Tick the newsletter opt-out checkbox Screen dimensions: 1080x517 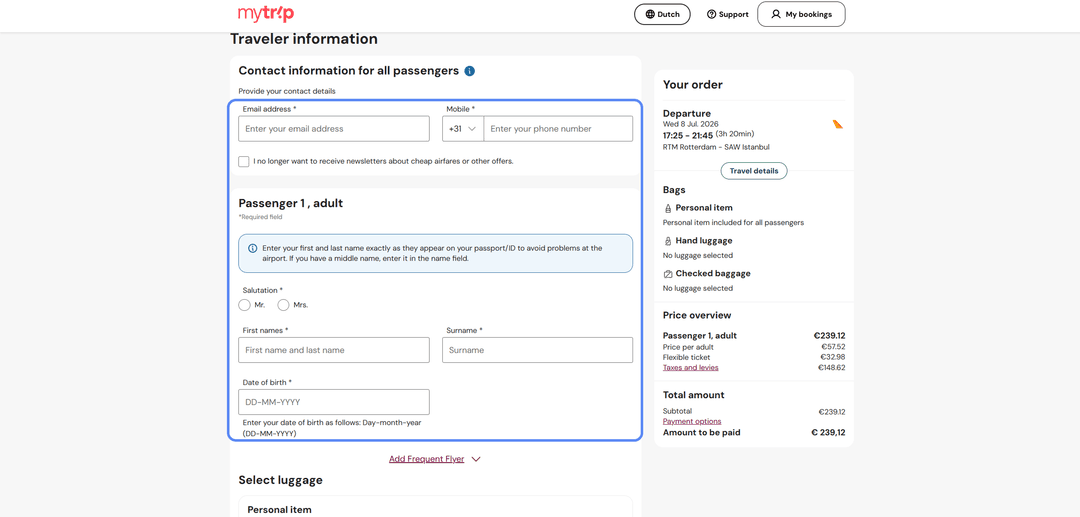click(x=244, y=162)
